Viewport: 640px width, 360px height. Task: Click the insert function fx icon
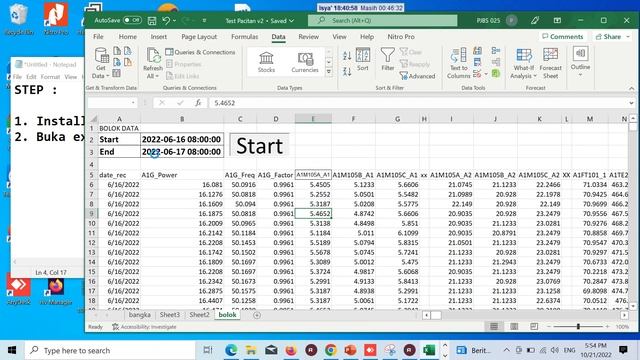(x=198, y=103)
